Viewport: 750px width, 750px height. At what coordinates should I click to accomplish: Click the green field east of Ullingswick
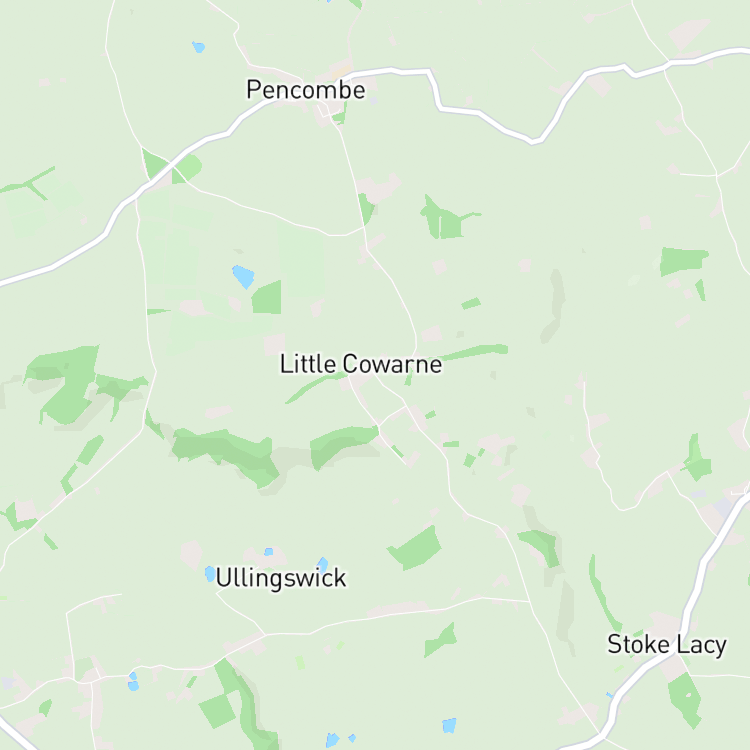(x=416, y=548)
